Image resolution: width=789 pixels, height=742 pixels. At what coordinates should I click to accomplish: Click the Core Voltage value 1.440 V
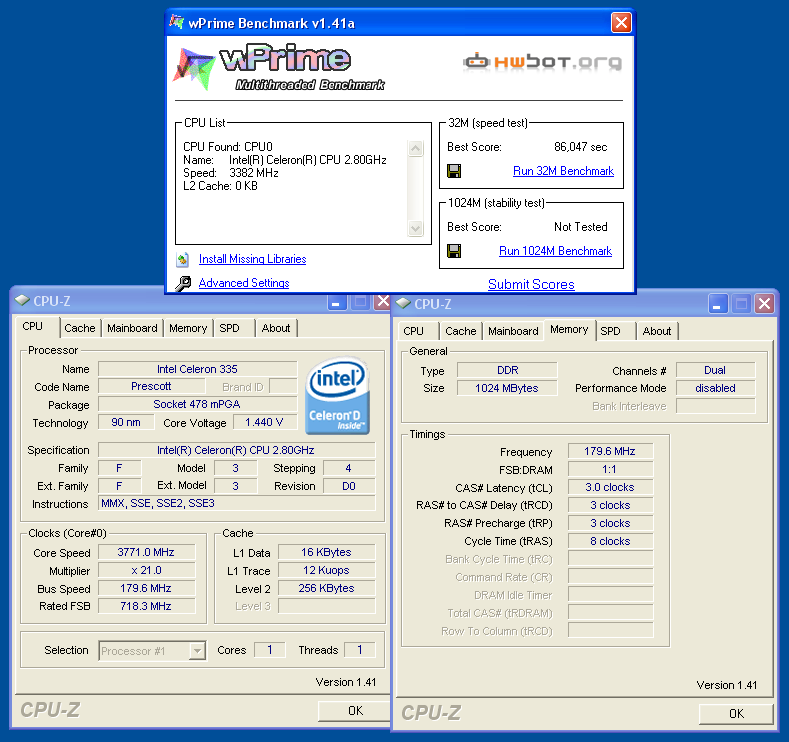click(265, 423)
